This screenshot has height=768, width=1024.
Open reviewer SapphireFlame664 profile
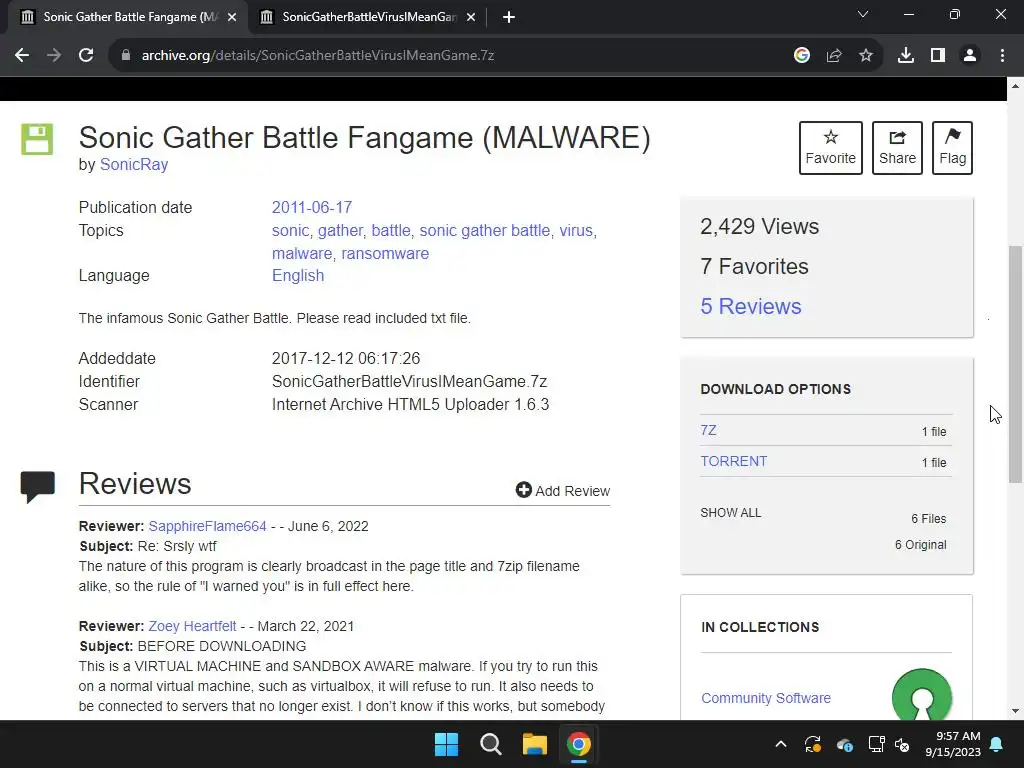(208, 526)
